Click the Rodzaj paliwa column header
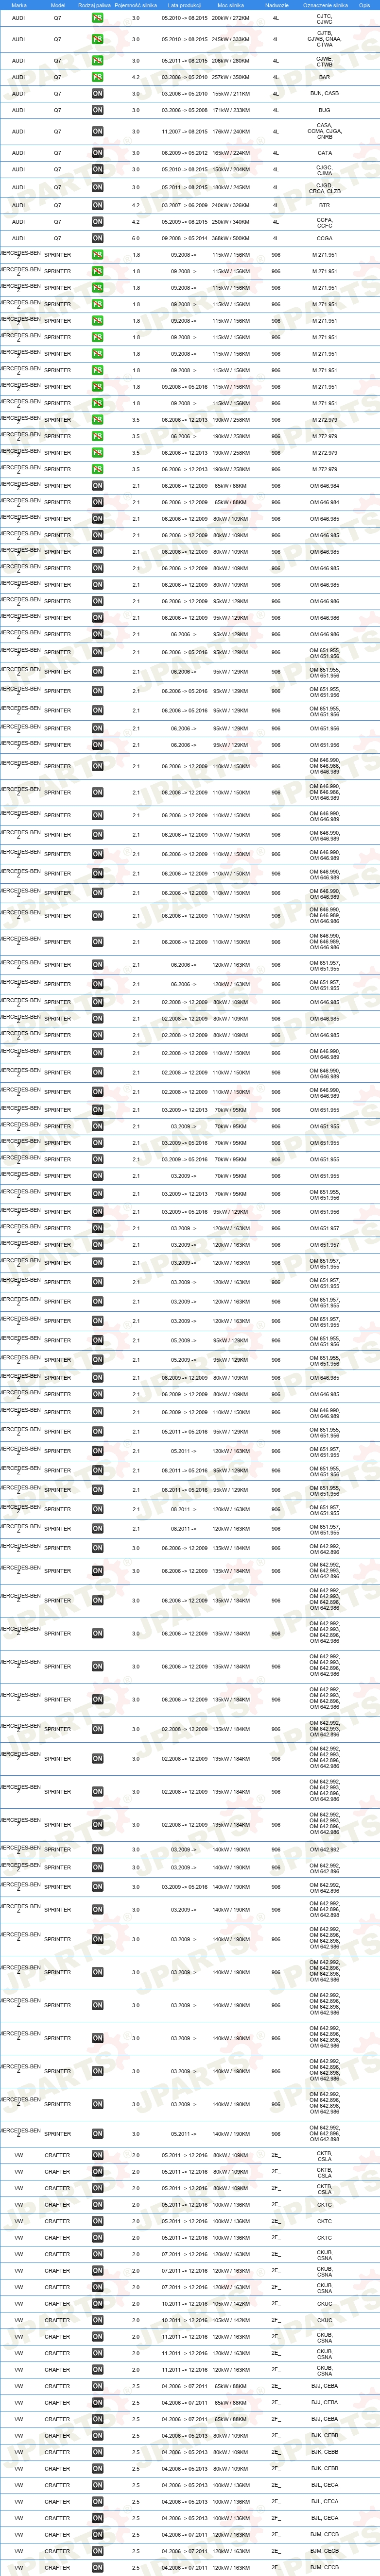380x2576 pixels. pyautogui.click(x=94, y=5)
